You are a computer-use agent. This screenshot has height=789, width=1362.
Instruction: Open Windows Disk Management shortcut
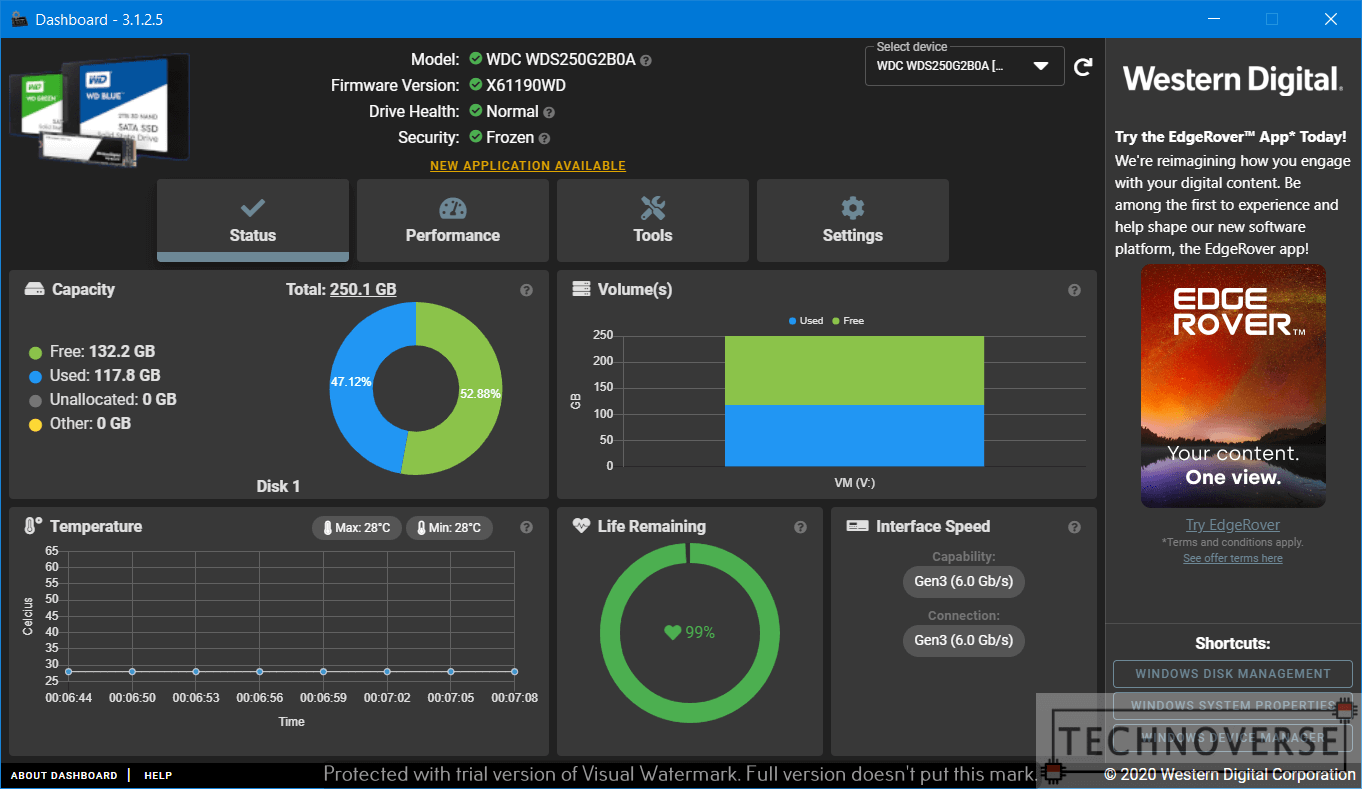[x=1233, y=674]
